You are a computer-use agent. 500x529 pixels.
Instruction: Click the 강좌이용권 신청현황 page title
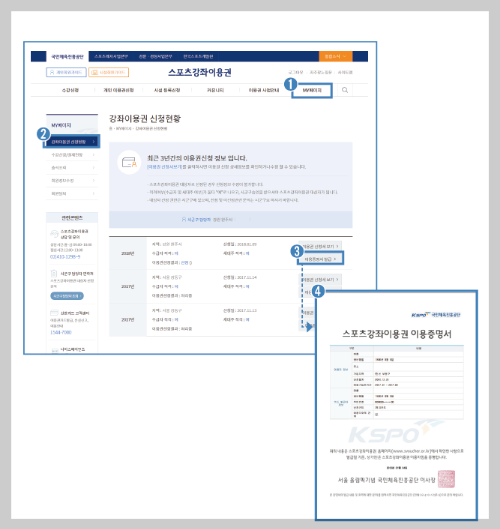[145, 118]
